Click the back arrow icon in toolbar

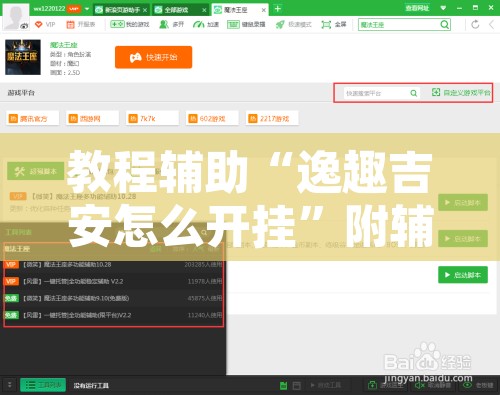point(491,24)
